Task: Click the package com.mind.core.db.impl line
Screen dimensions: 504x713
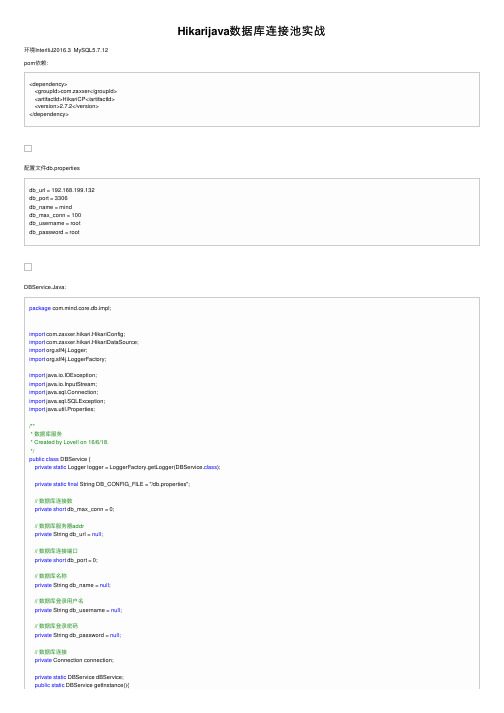Action: tap(70, 308)
